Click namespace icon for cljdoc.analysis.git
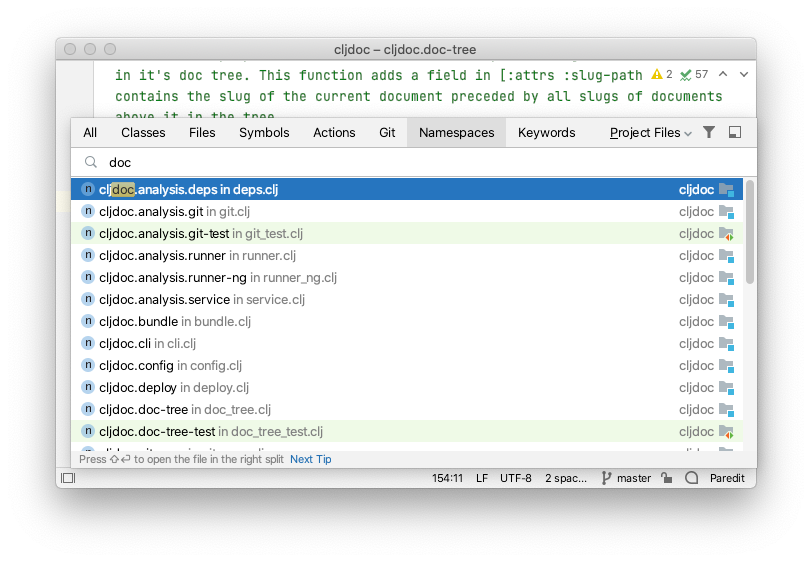This screenshot has width=812, height=562. click(88, 211)
